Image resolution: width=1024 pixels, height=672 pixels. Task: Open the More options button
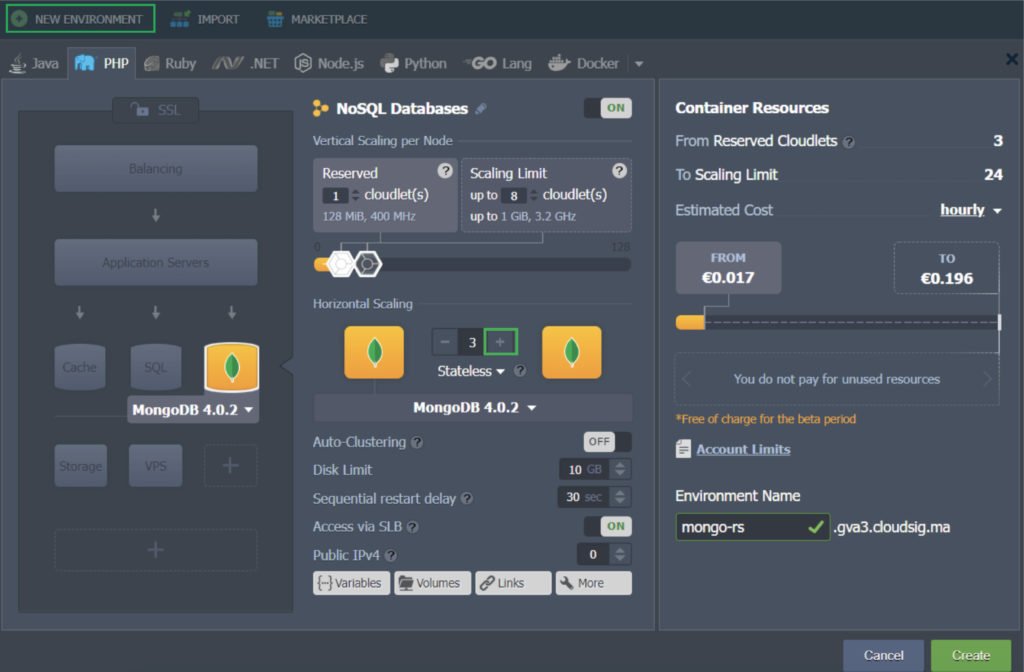594,583
